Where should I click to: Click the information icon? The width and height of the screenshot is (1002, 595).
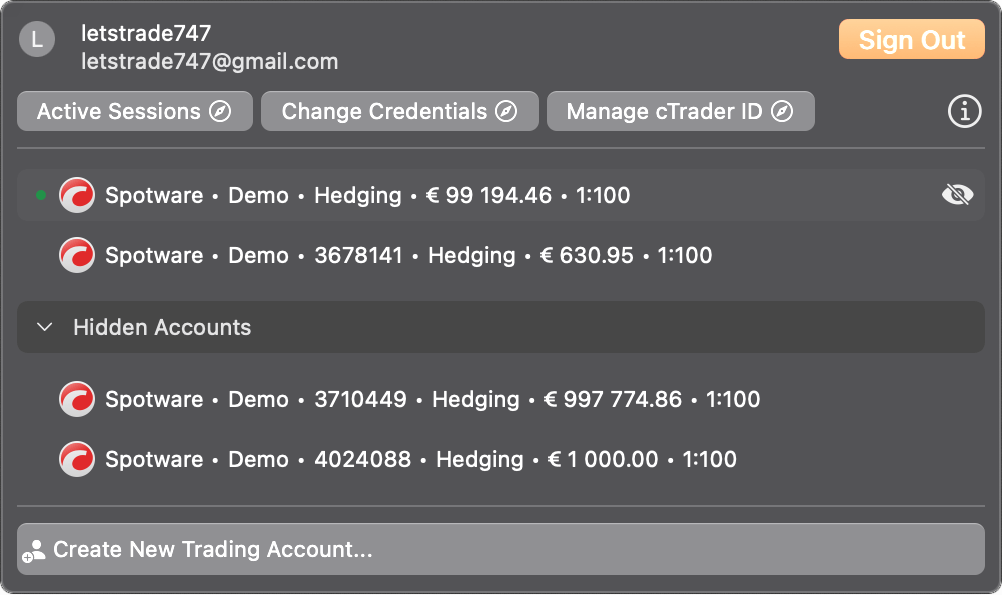click(964, 112)
